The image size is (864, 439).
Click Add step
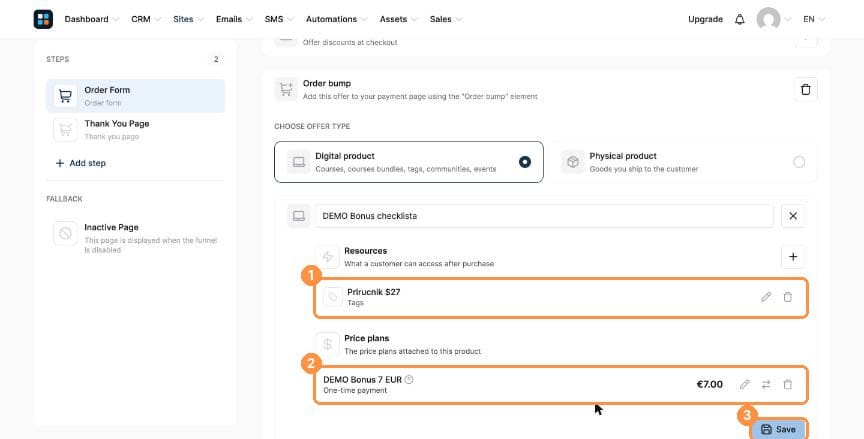point(80,163)
